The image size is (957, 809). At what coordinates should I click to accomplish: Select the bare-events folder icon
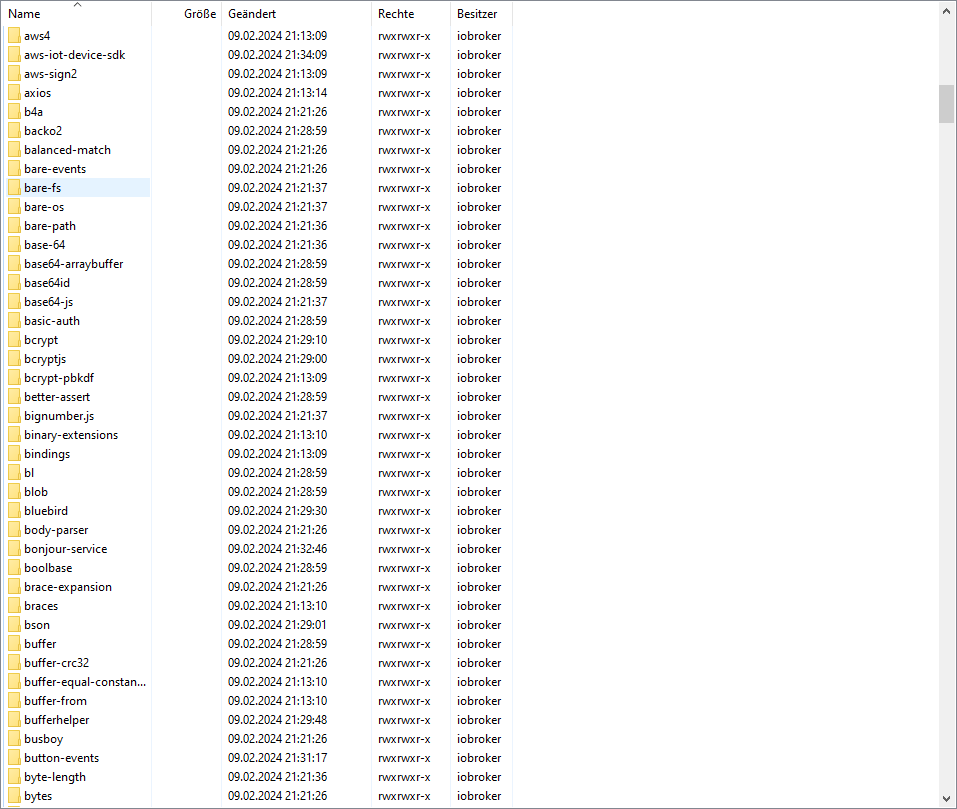tap(15, 169)
